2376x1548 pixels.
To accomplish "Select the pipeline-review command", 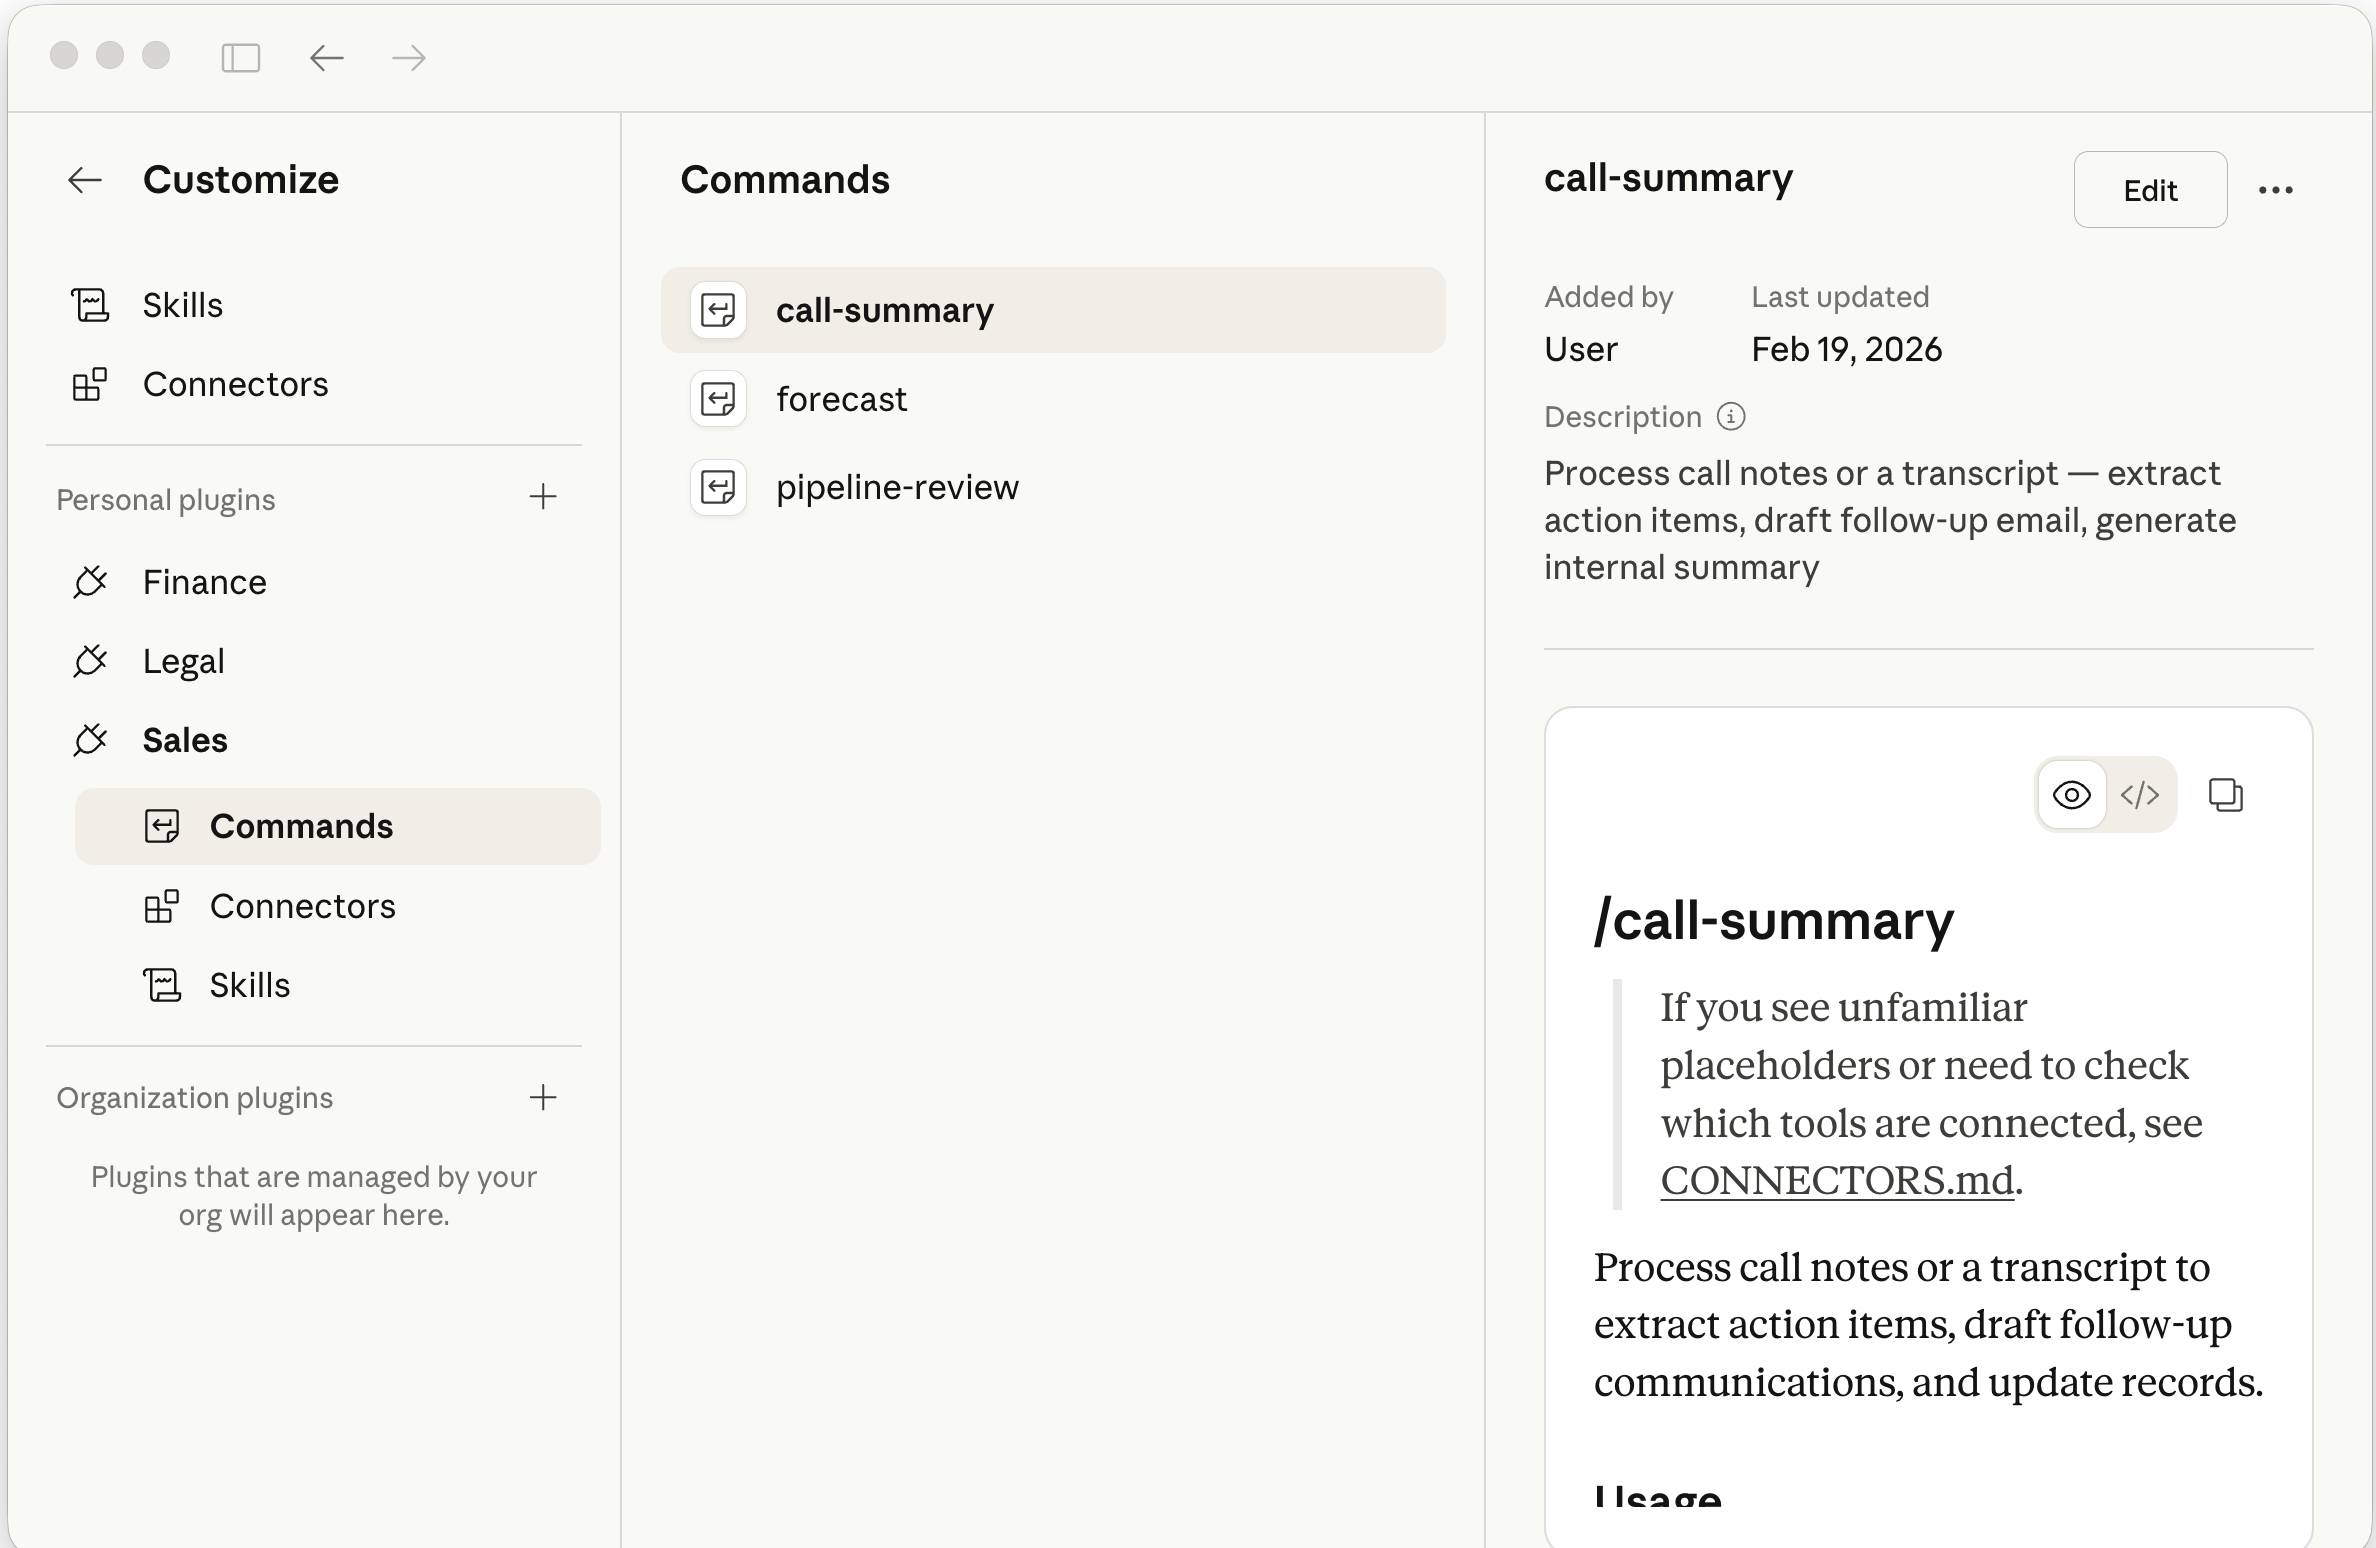I will pos(897,487).
